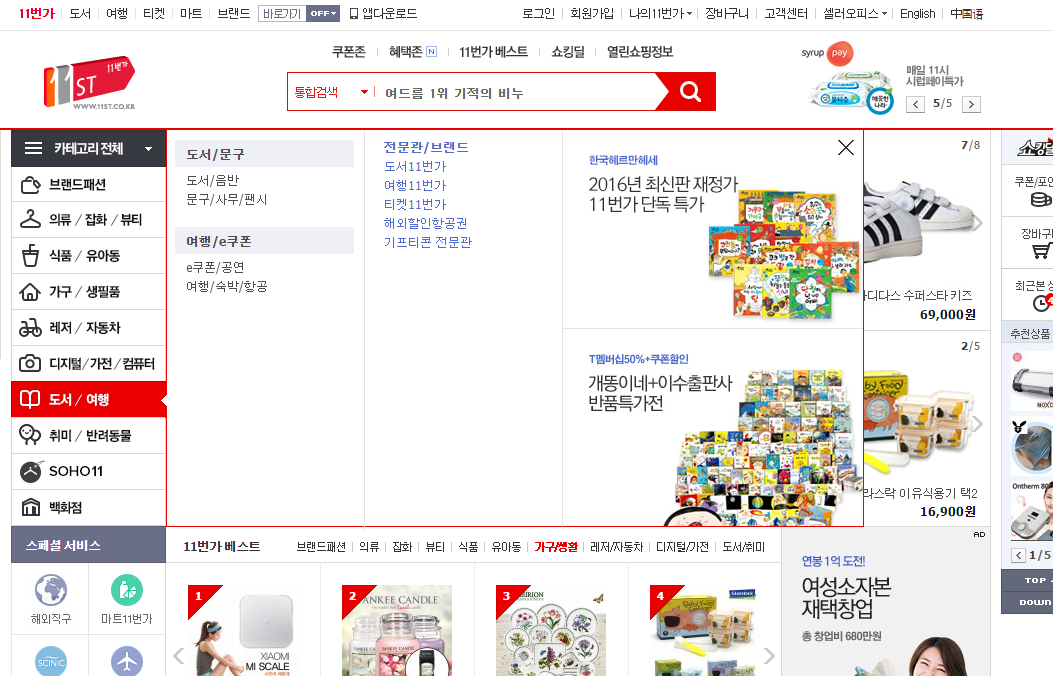The width and height of the screenshot is (1053, 676).
Task: Click the bicycle icon for 레저/자동차
Action: [30, 328]
